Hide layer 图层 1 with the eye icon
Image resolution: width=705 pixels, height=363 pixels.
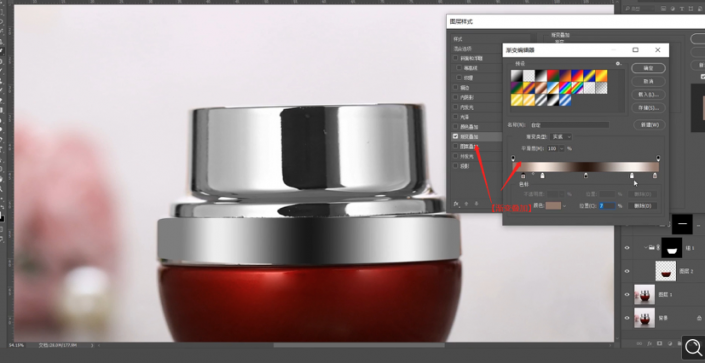pyautogui.click(x=627, y=295)
